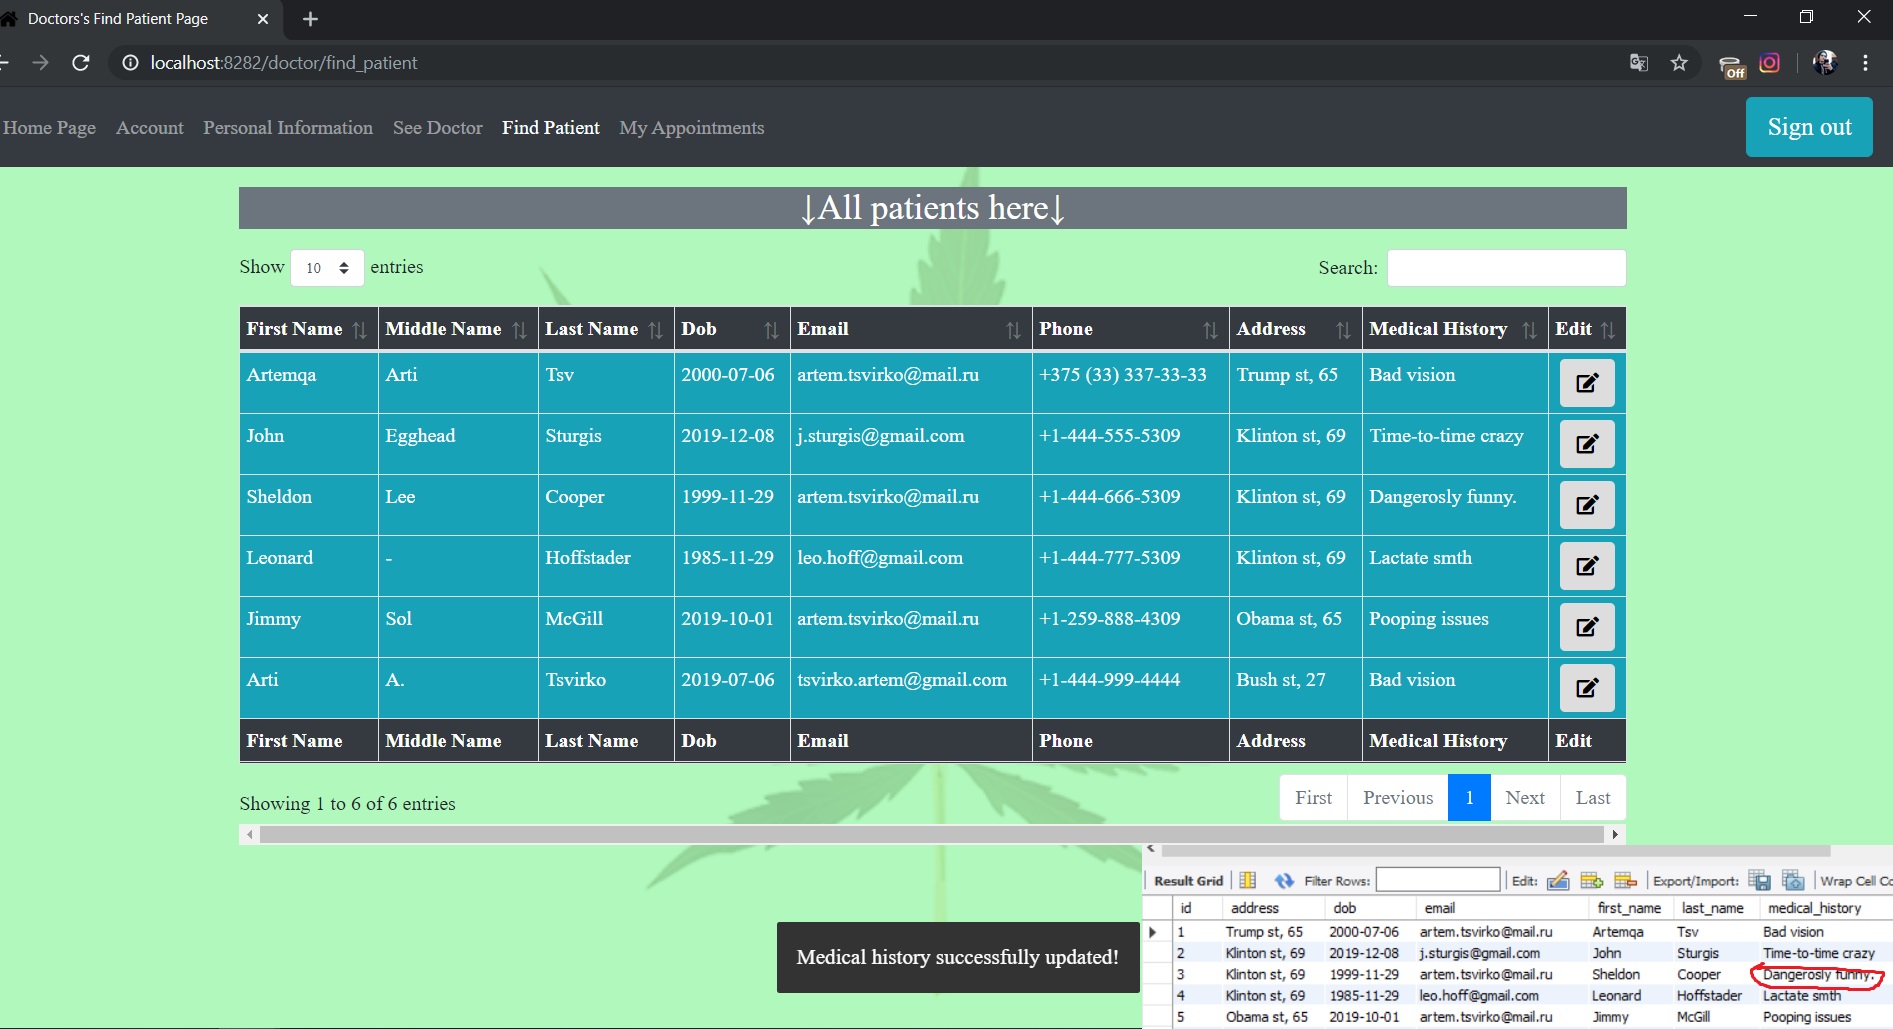This screenshot has height=1029, width=1893.
Task: Edit Arti Tsvirko's patient record
Action: coord(1586,688)
